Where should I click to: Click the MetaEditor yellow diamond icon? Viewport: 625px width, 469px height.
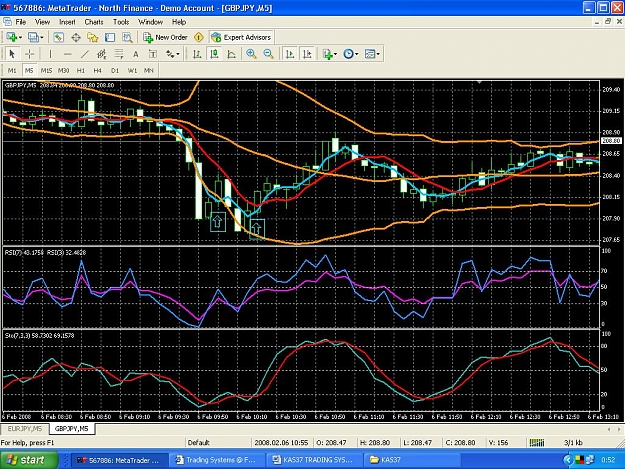[x=199, y=37]
